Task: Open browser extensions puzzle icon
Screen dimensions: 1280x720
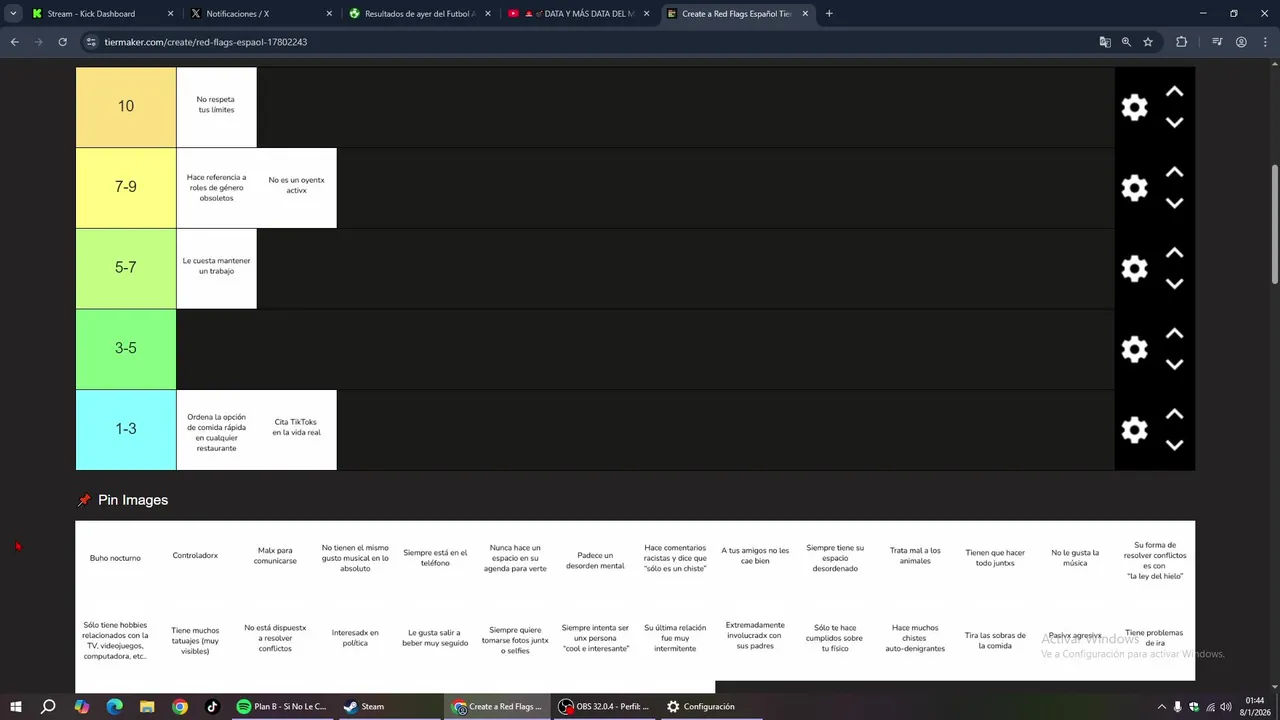Action: (x=1182, y=42)
